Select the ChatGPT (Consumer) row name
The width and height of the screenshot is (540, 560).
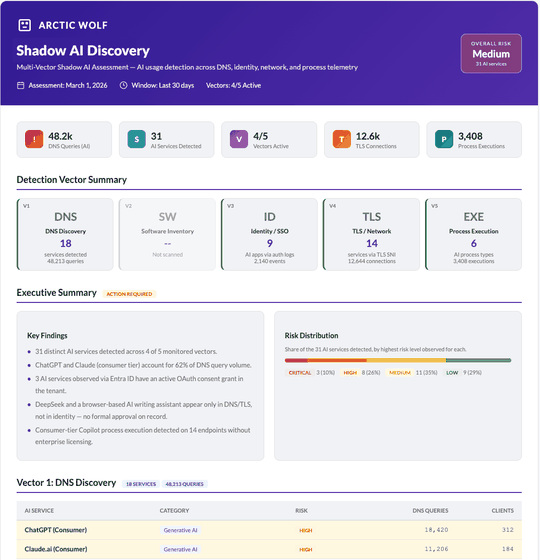pos(56,530)
